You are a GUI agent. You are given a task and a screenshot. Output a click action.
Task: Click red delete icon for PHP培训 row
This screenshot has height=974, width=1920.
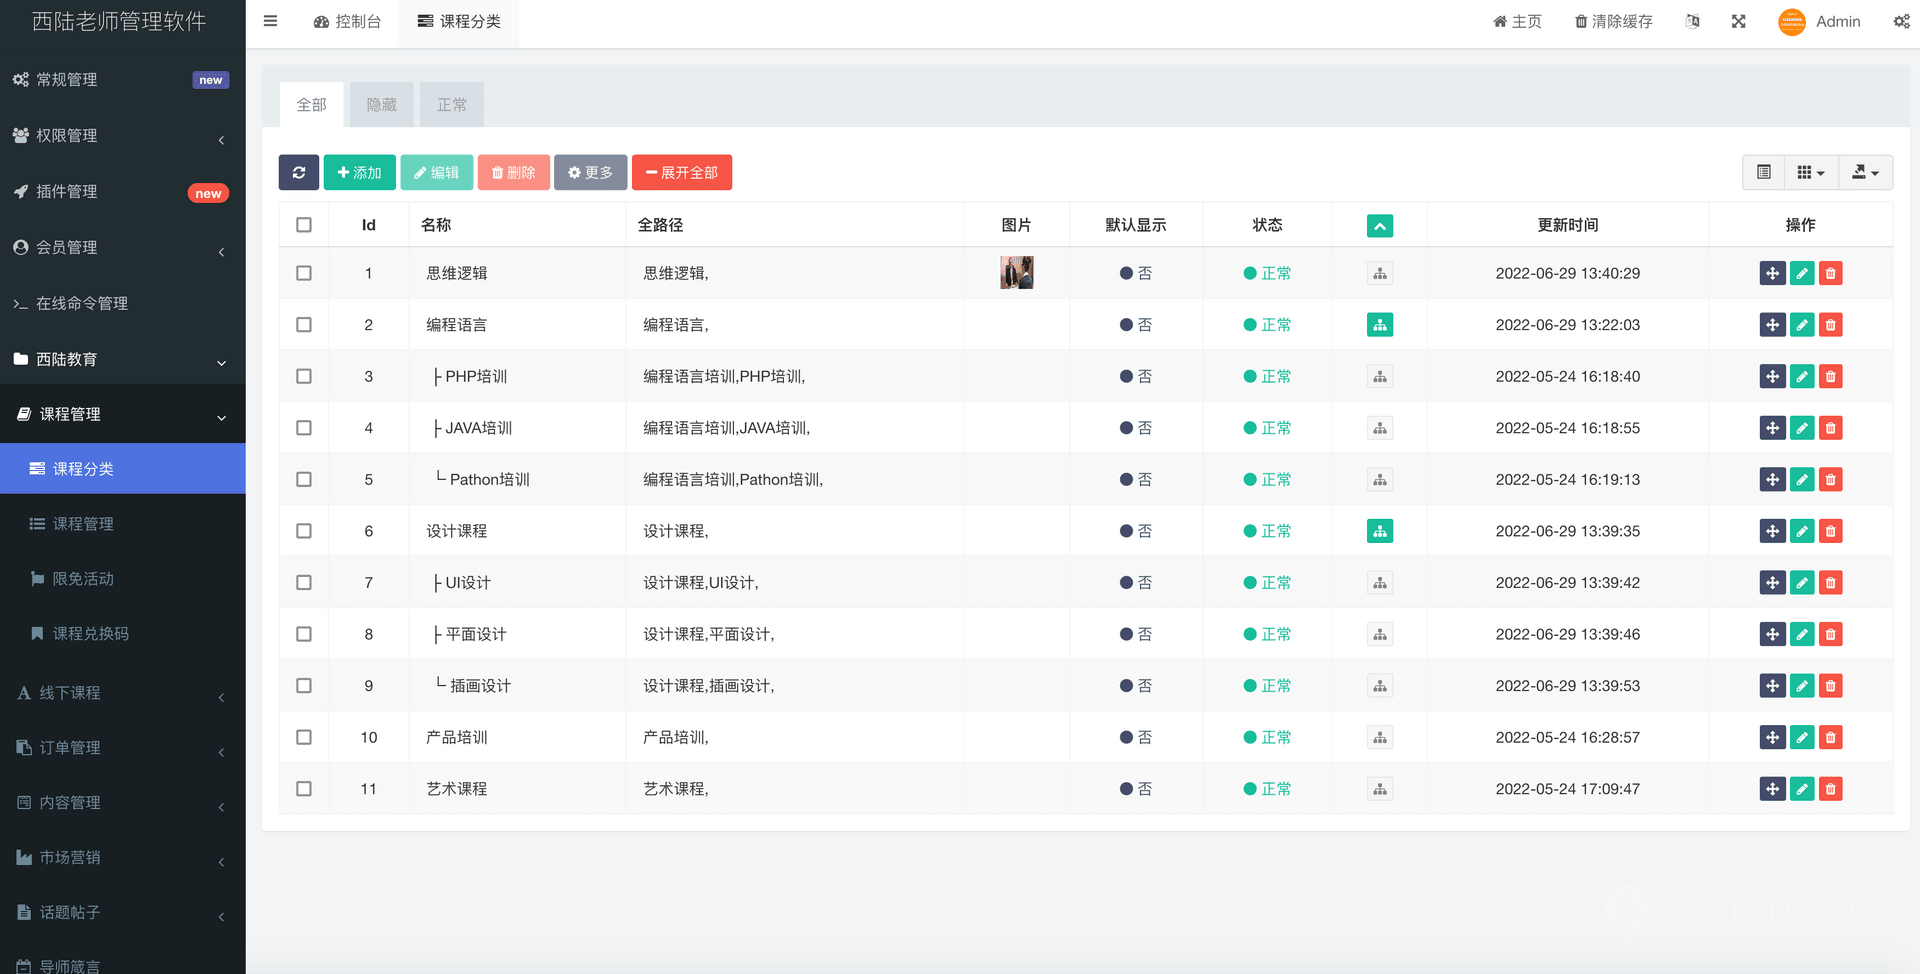[1831, 377]
